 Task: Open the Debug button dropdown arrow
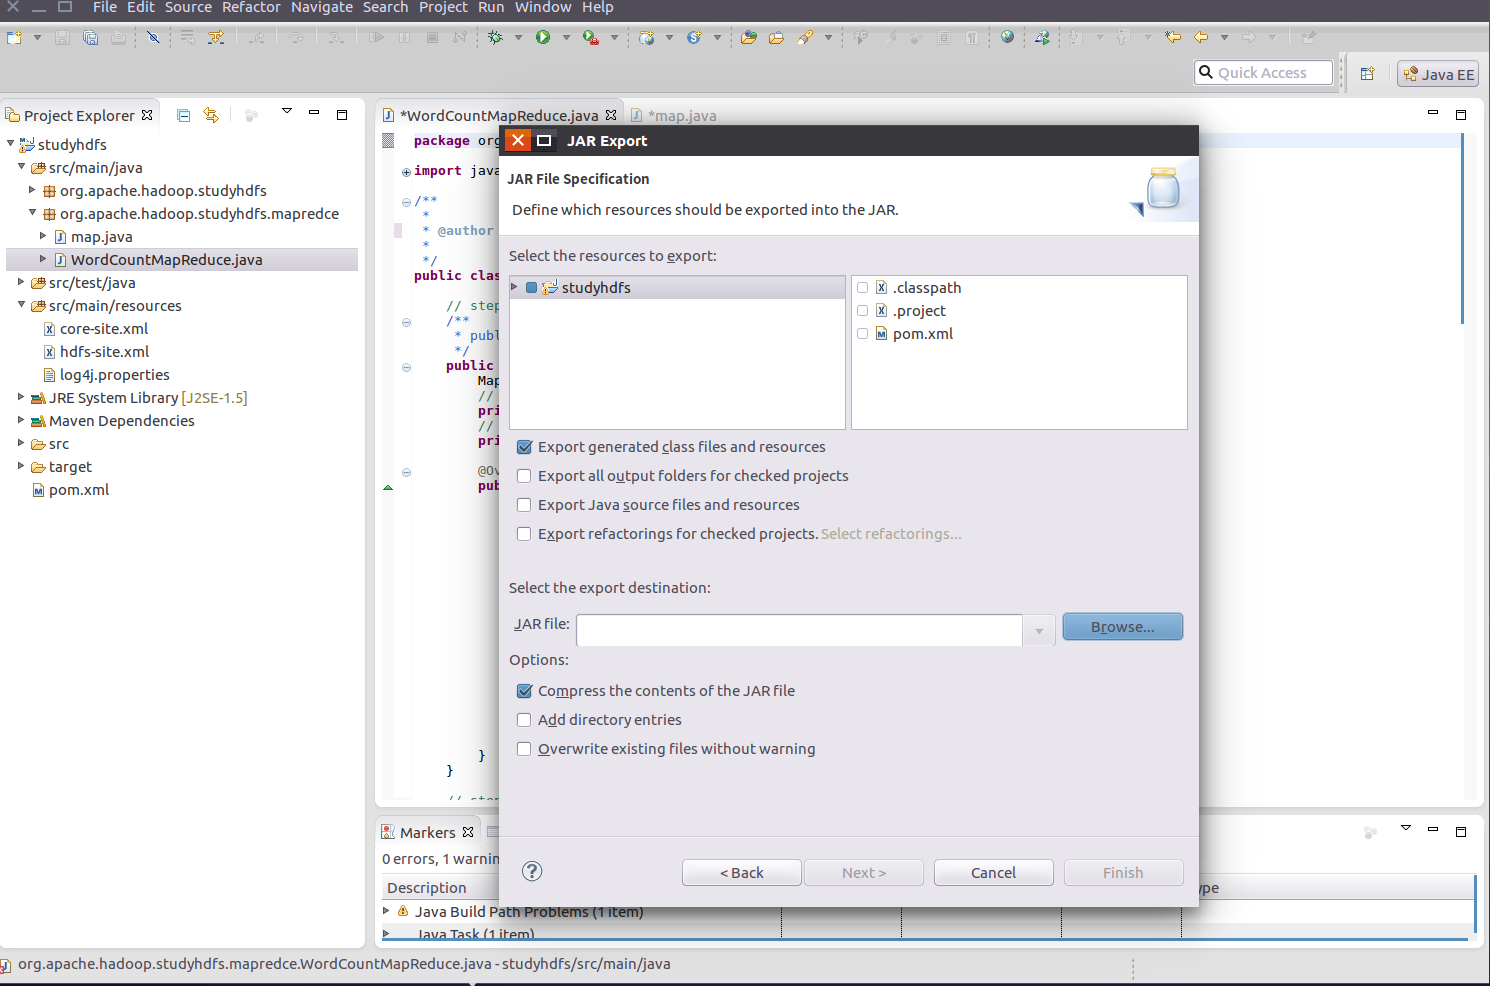tap(518, 38)
